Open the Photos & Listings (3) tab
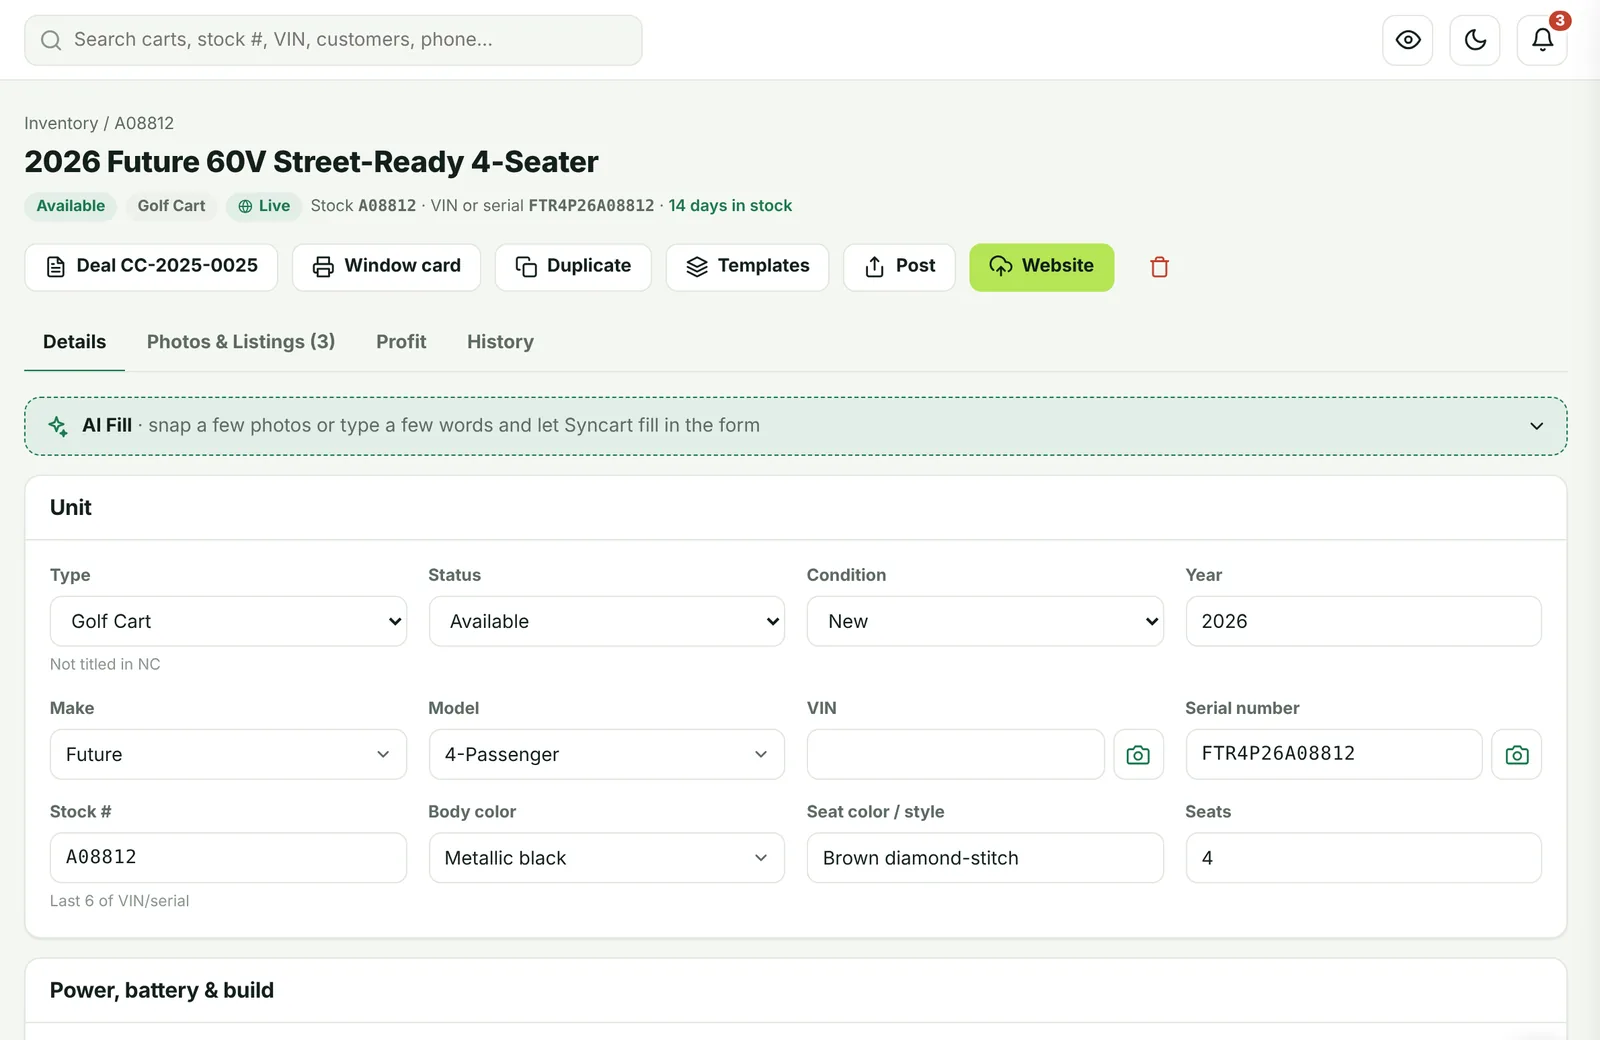This screenshot has width=1600, height=1040. (241, 342)
